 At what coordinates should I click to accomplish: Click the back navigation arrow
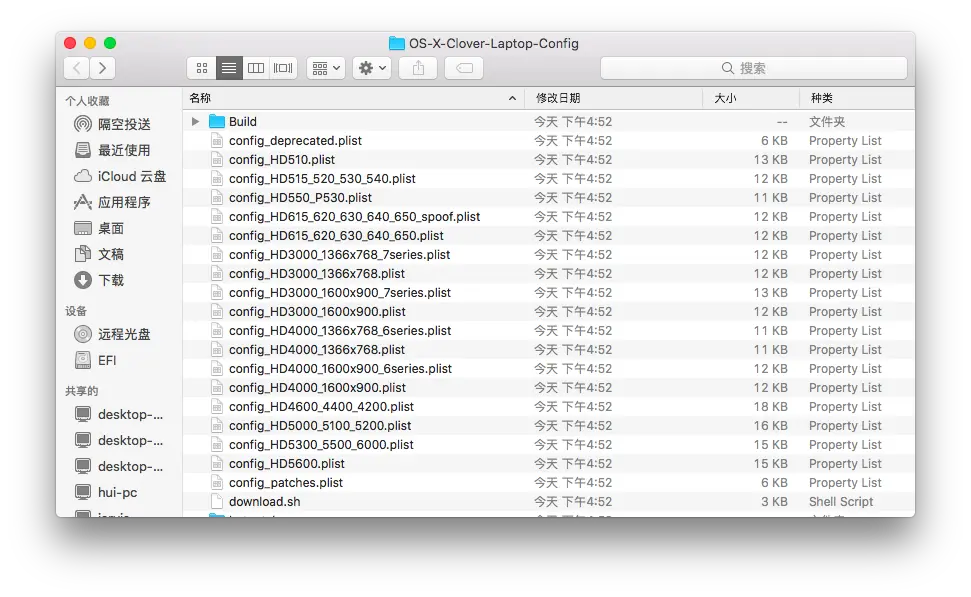click(x=76, y=67)
